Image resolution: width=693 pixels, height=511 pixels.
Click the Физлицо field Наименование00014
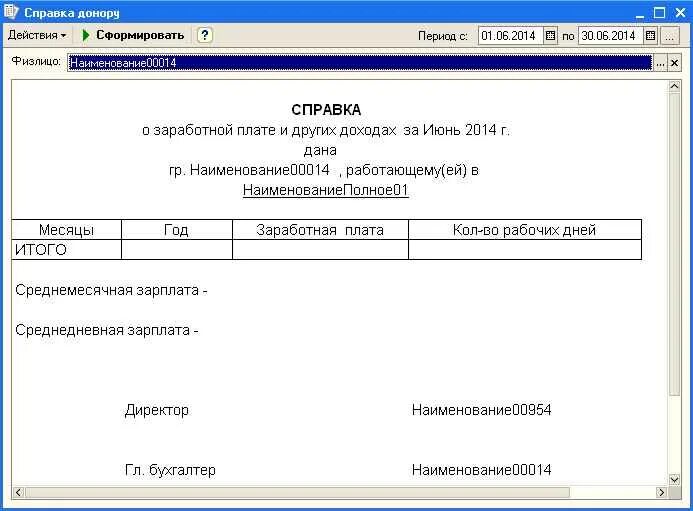click(360, 63)
